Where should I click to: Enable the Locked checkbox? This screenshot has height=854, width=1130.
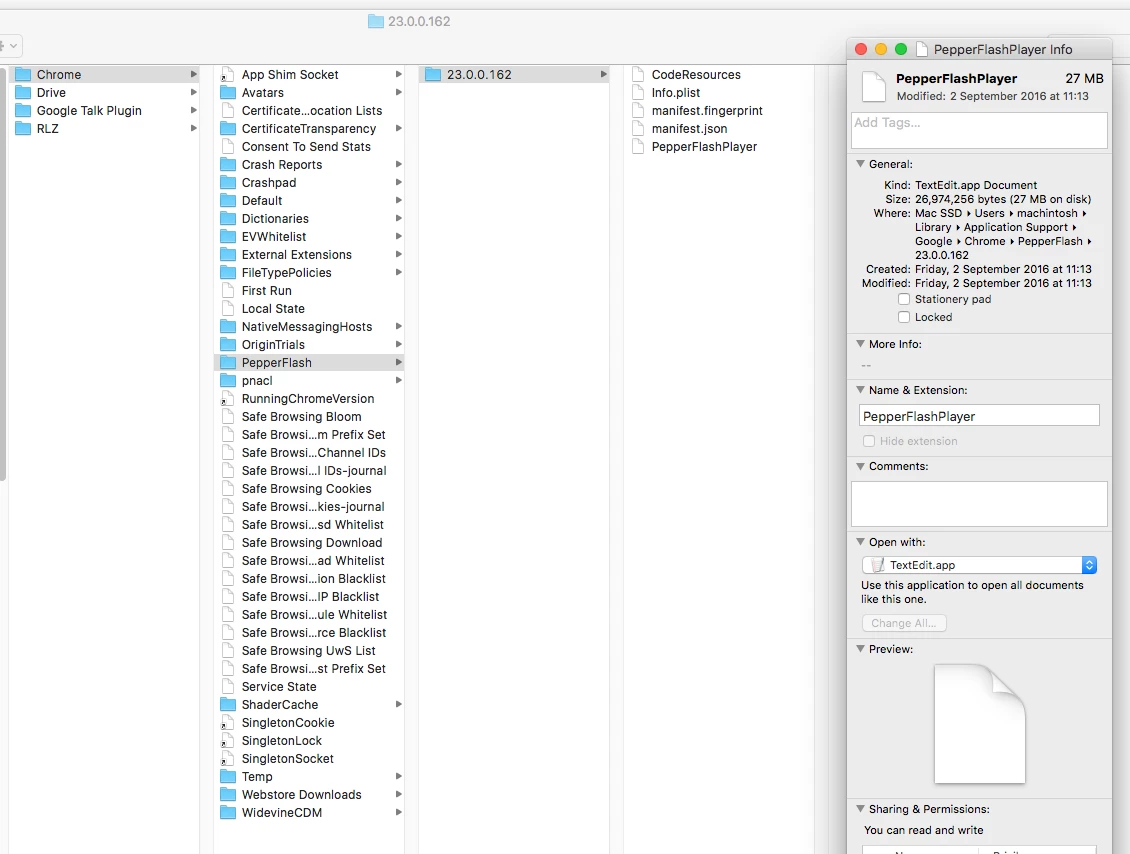904,317
